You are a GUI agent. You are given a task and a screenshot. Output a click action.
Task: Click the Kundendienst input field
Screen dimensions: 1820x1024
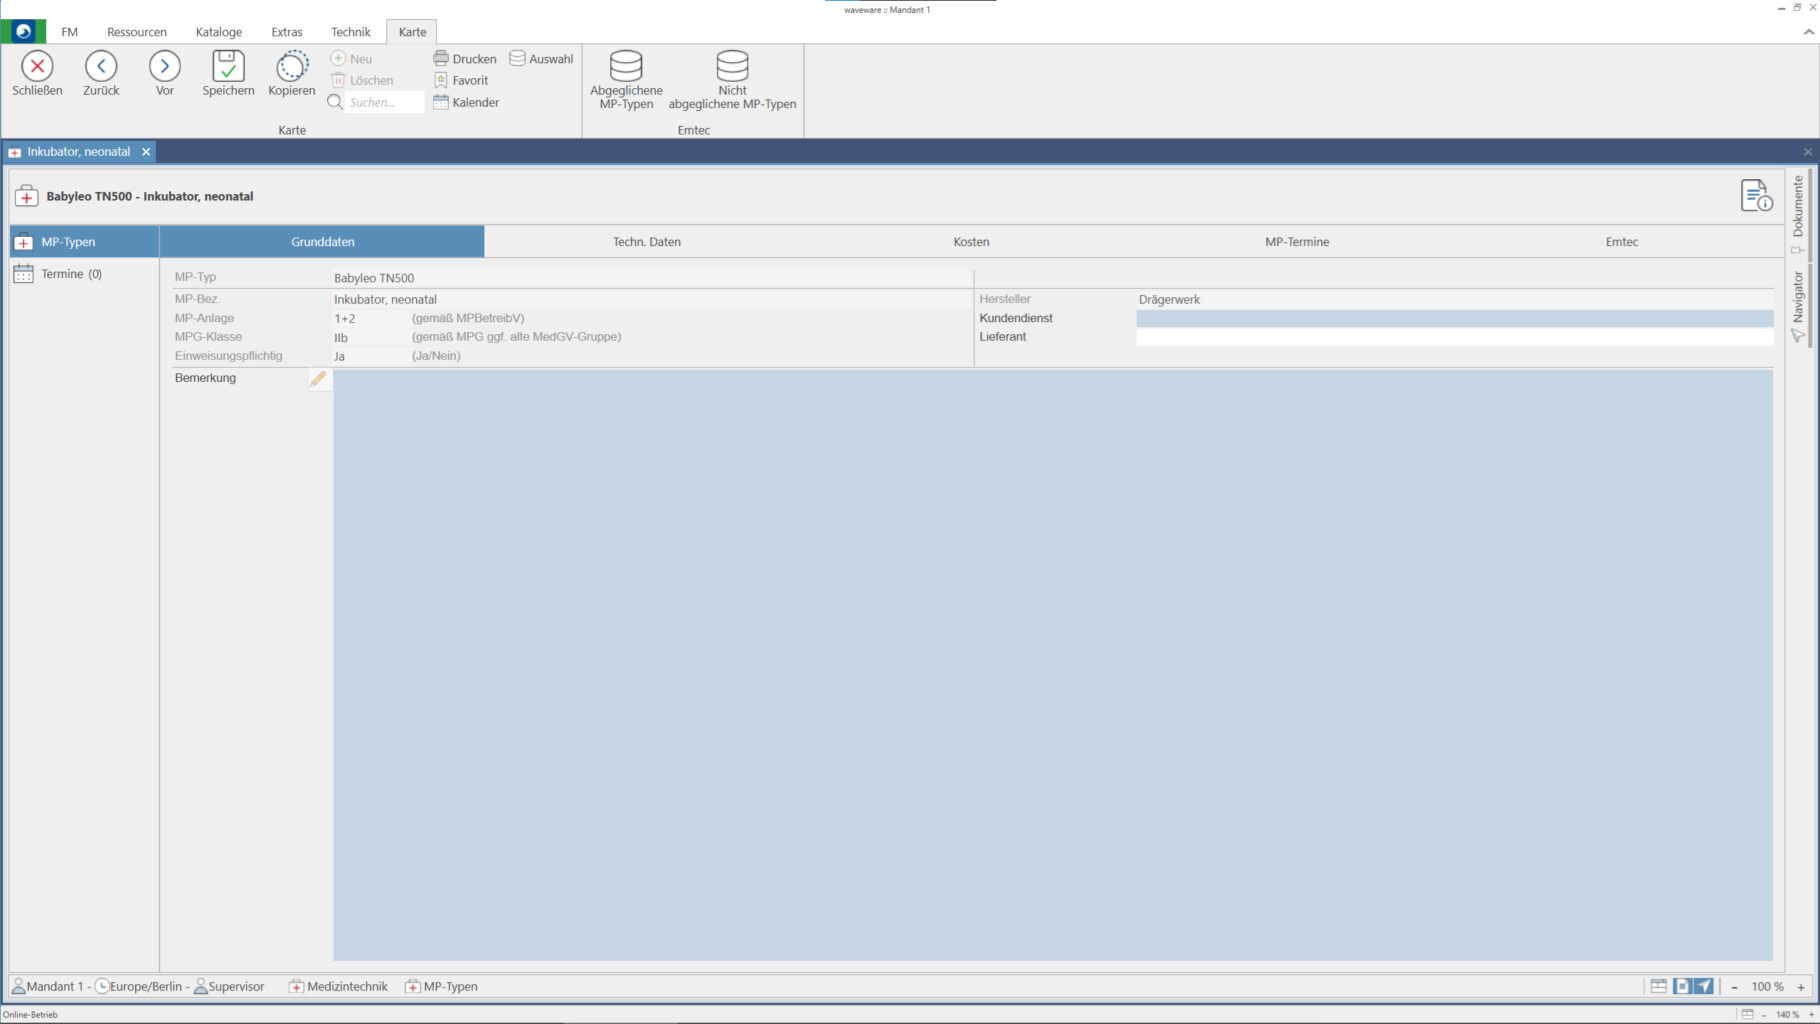(1454, 318)
